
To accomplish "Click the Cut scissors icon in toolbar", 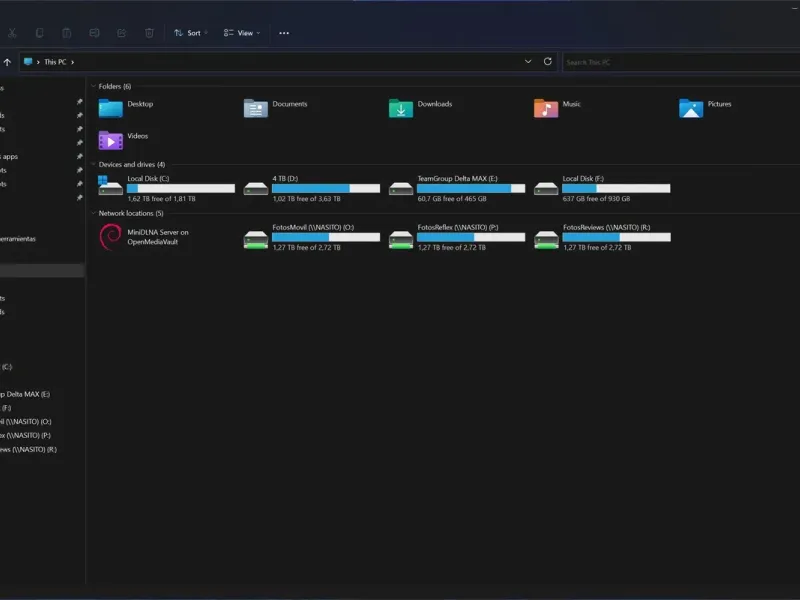I will pos(12,33).
